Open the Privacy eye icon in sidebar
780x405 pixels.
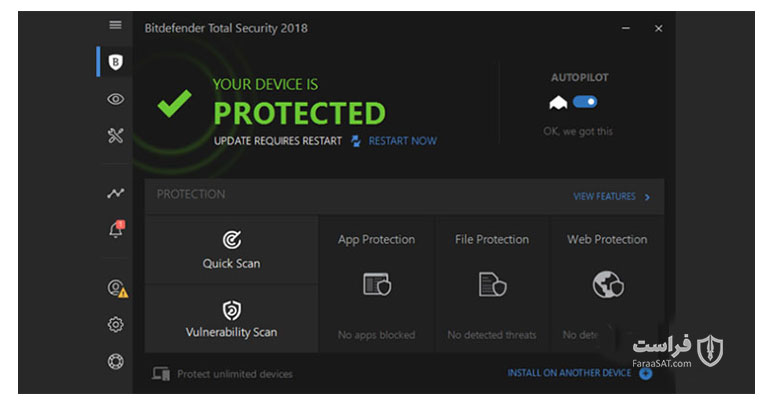pyautogui.click(x=115, y=99)
